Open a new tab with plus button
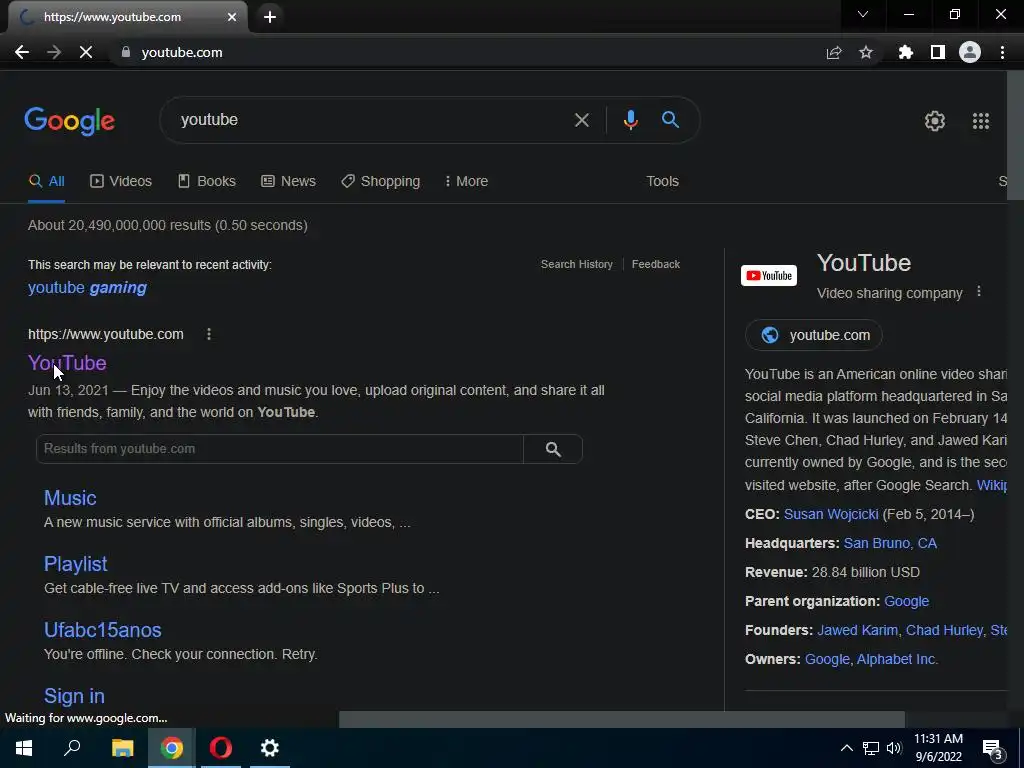 click(270, 17)
